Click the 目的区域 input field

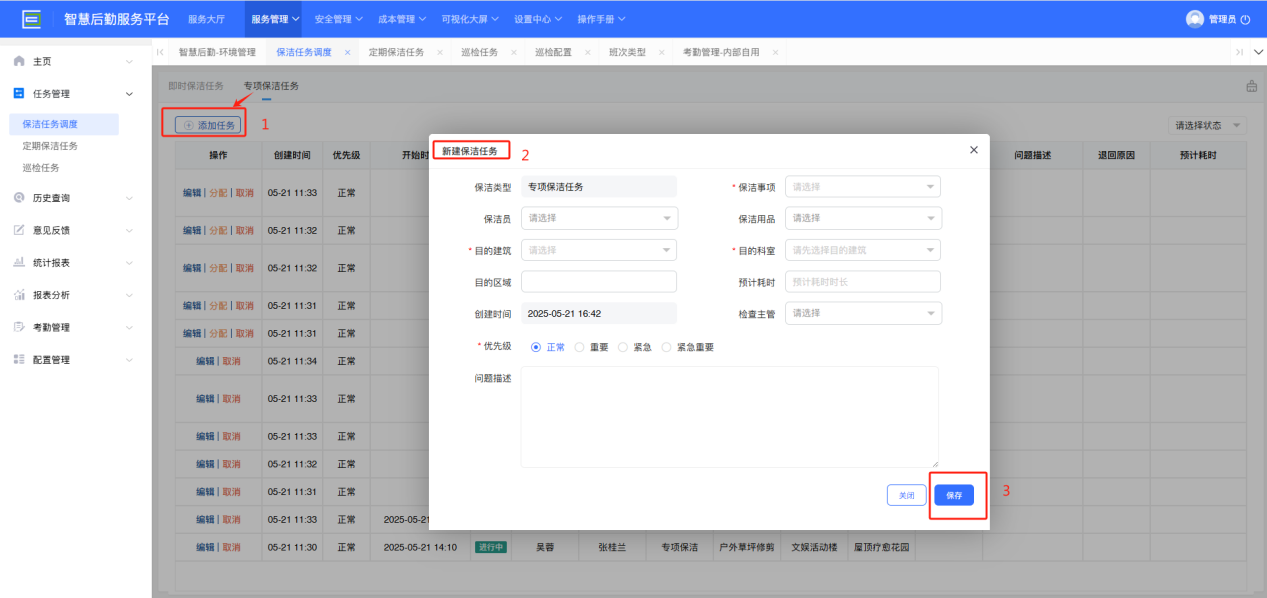[x=599, y=282]
